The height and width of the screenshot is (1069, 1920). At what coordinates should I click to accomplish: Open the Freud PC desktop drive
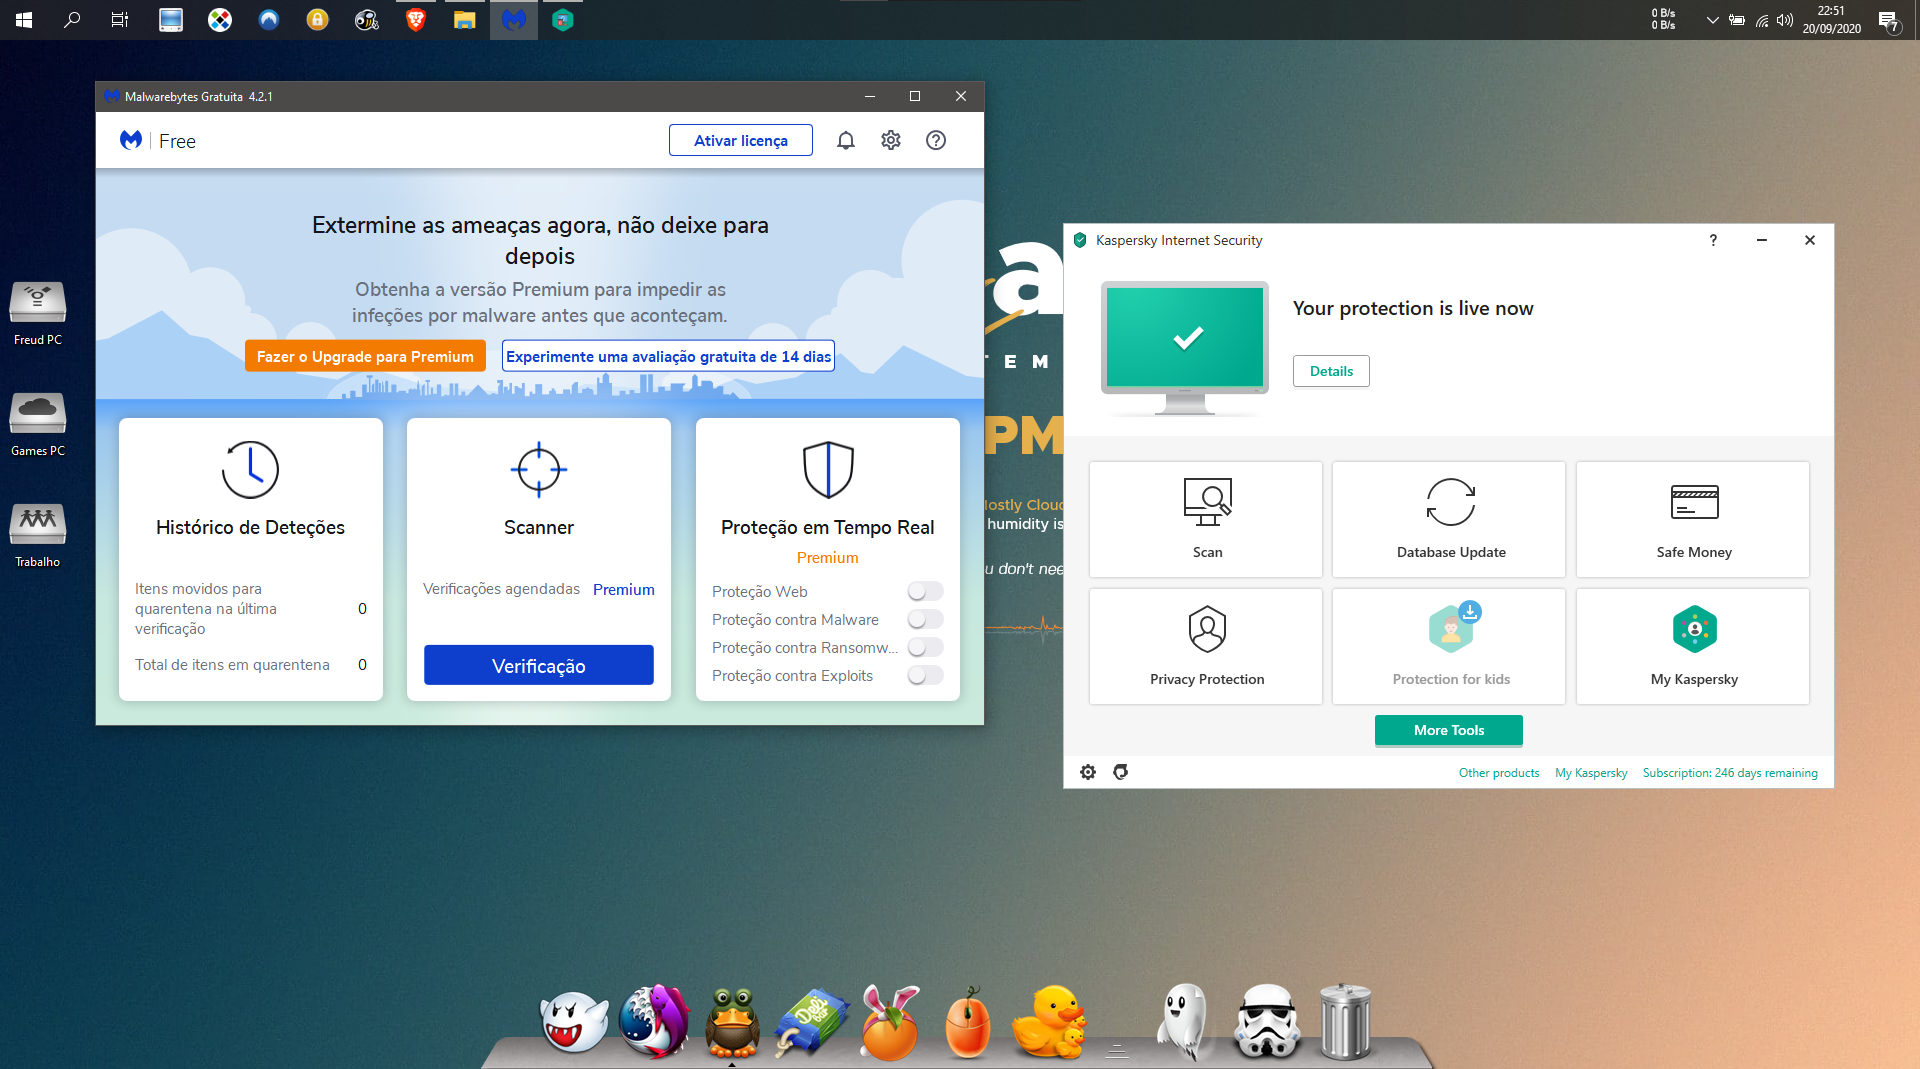coord(38,314)
